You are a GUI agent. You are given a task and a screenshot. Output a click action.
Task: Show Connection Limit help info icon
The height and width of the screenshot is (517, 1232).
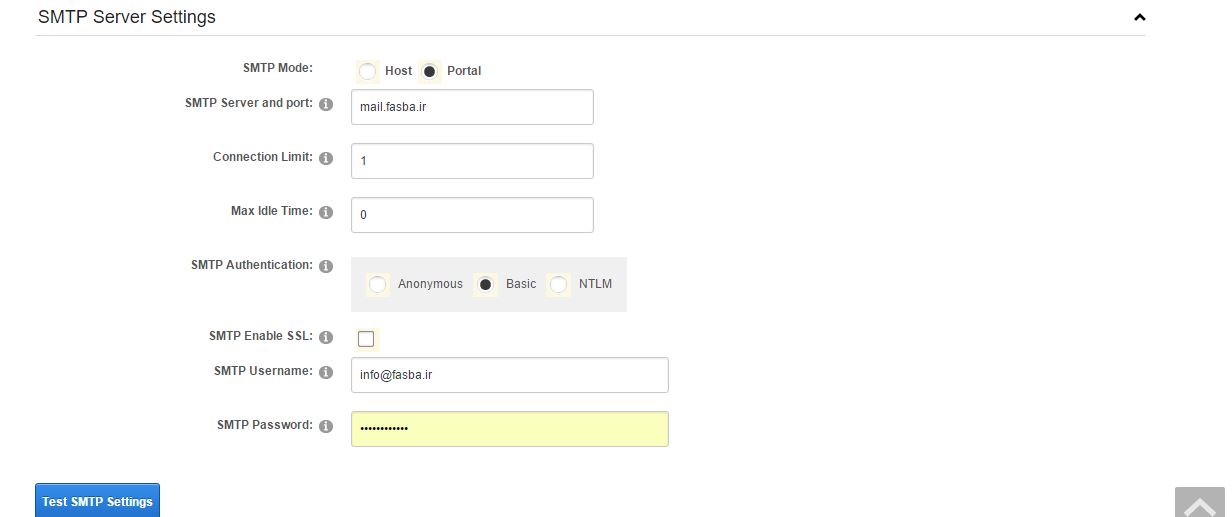326,158
